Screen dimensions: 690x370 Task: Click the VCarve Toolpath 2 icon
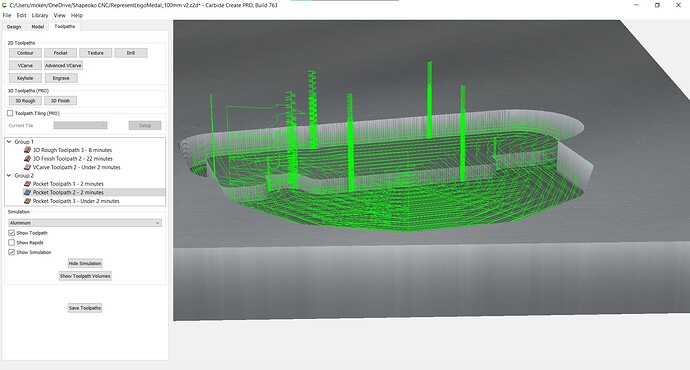pos(27,167)
